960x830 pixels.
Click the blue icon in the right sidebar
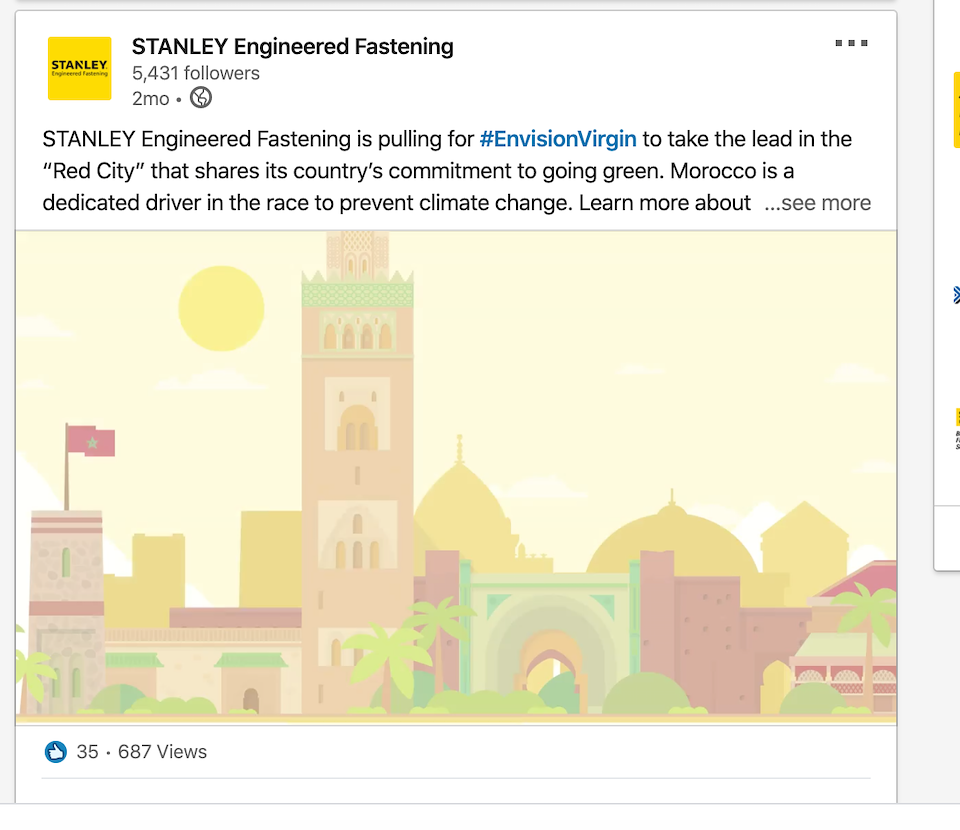956,295
